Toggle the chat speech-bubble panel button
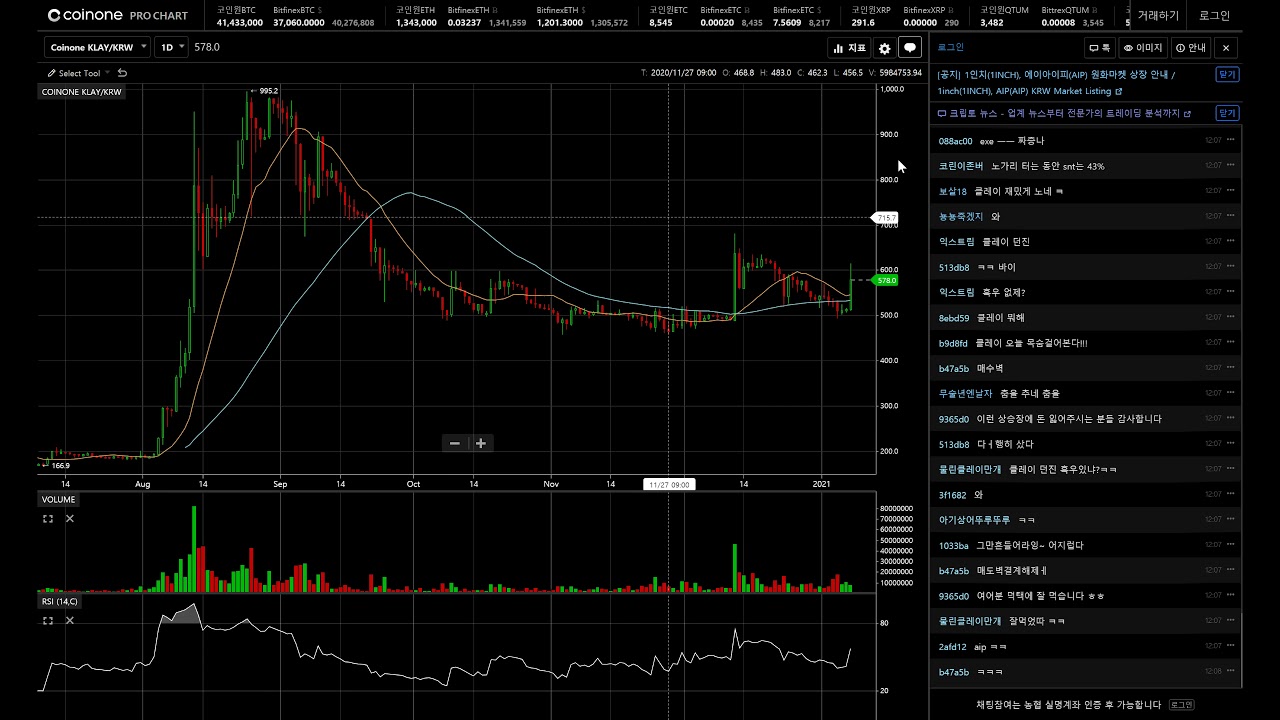 point(910,48)
